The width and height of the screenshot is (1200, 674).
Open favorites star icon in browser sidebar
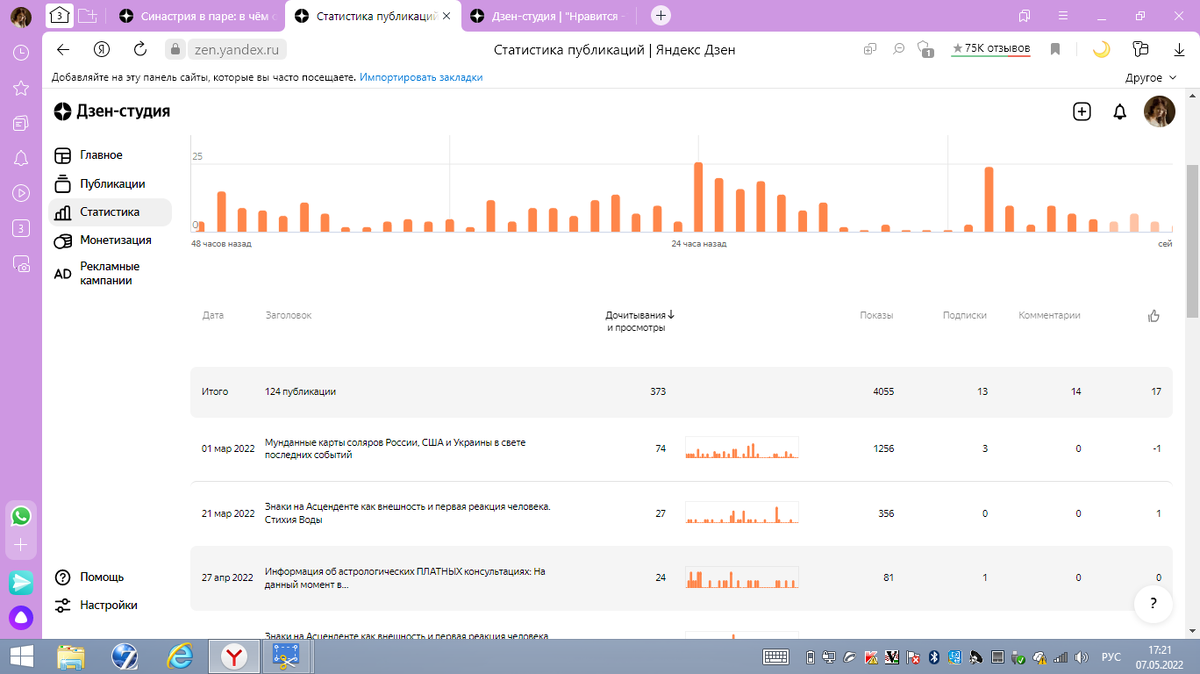click(x=20, y=88)
